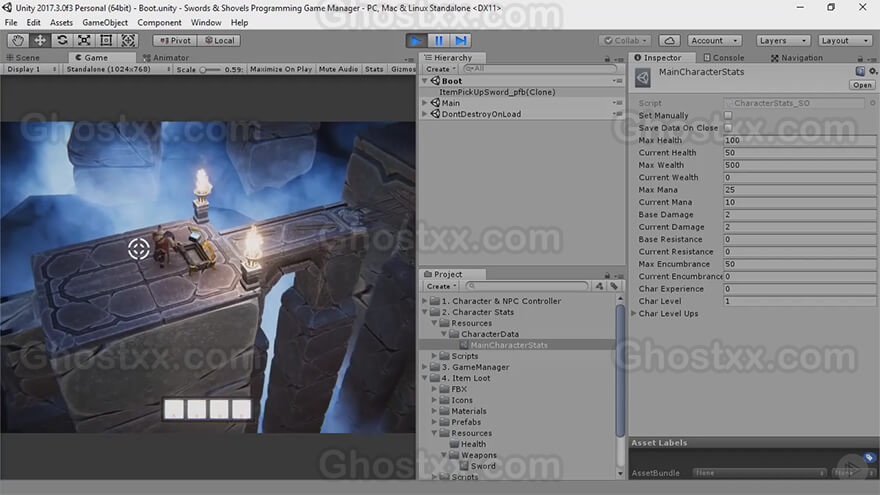Click the Health folder icon in Project
Screen dimensions: 880x495
pyautogui.click(x=455, y=444)
